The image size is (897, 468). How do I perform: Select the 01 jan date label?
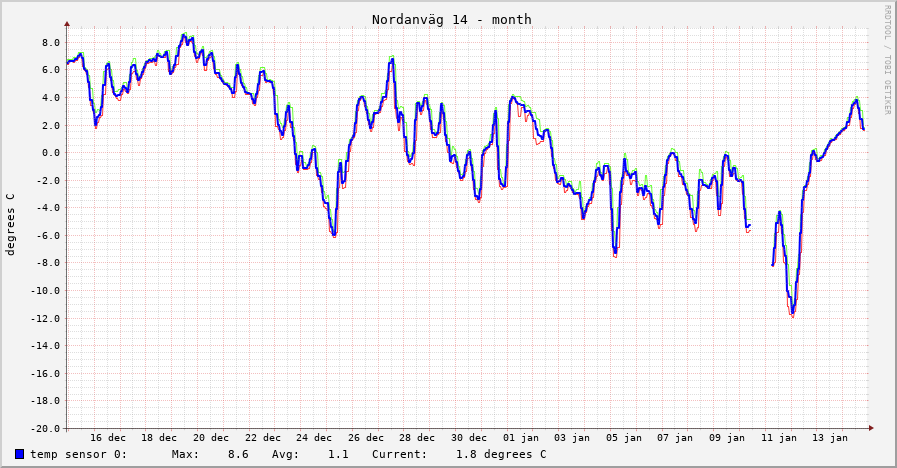pos(521,437)
